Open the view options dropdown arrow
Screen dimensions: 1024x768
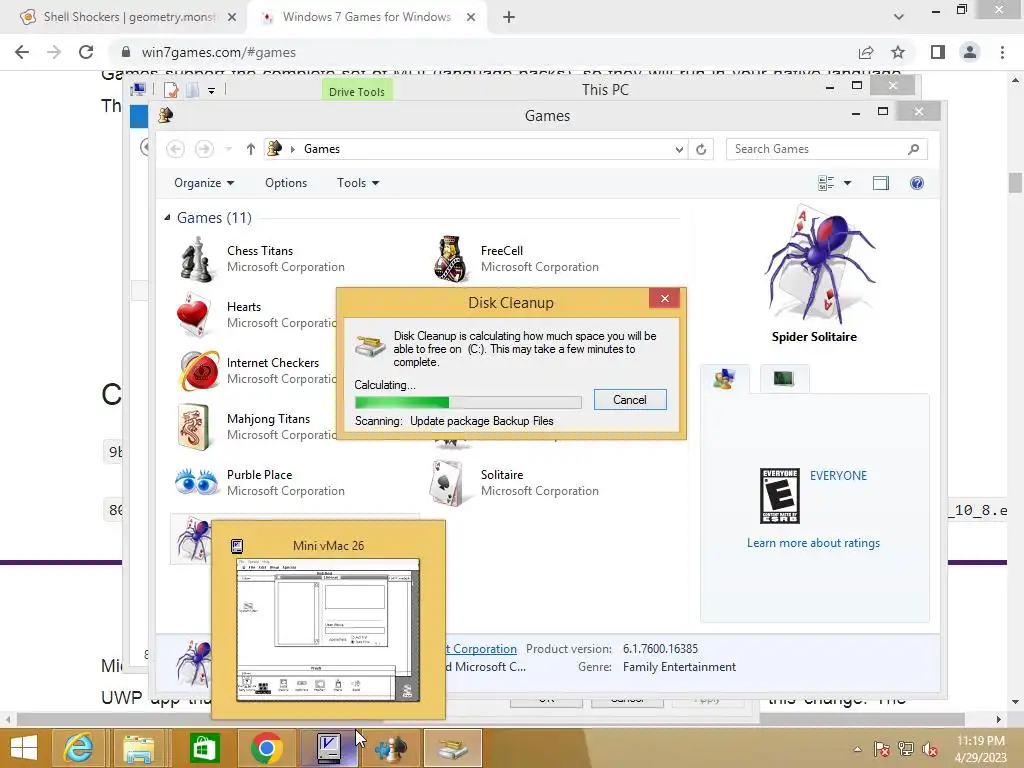(x=848, y=183)
